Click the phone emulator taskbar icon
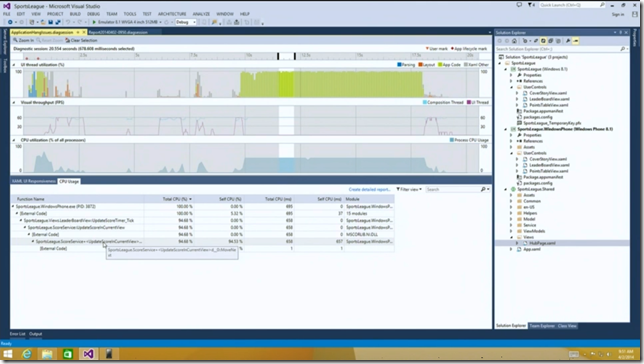This screenshot has height=364, width=644. (x=109, y=354)
